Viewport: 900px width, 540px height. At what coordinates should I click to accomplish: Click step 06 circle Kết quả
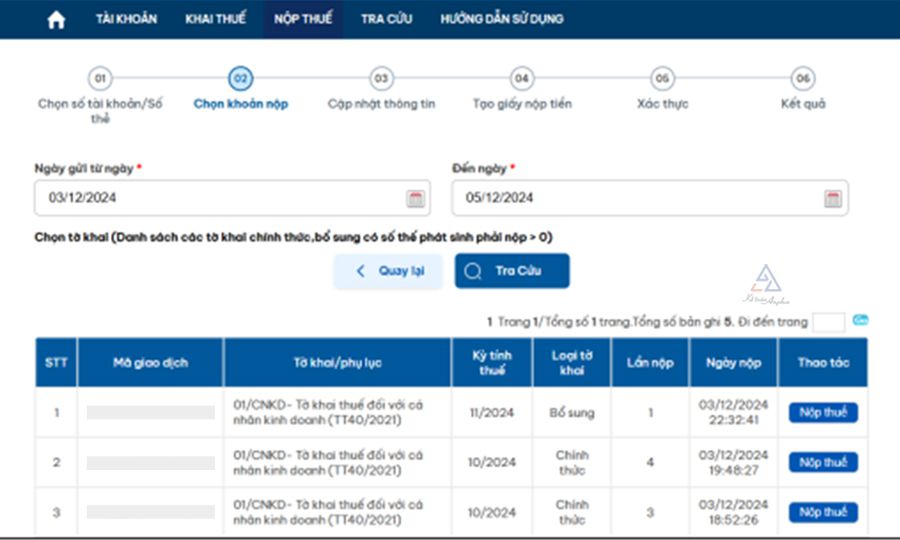click(x=802, y=79)
